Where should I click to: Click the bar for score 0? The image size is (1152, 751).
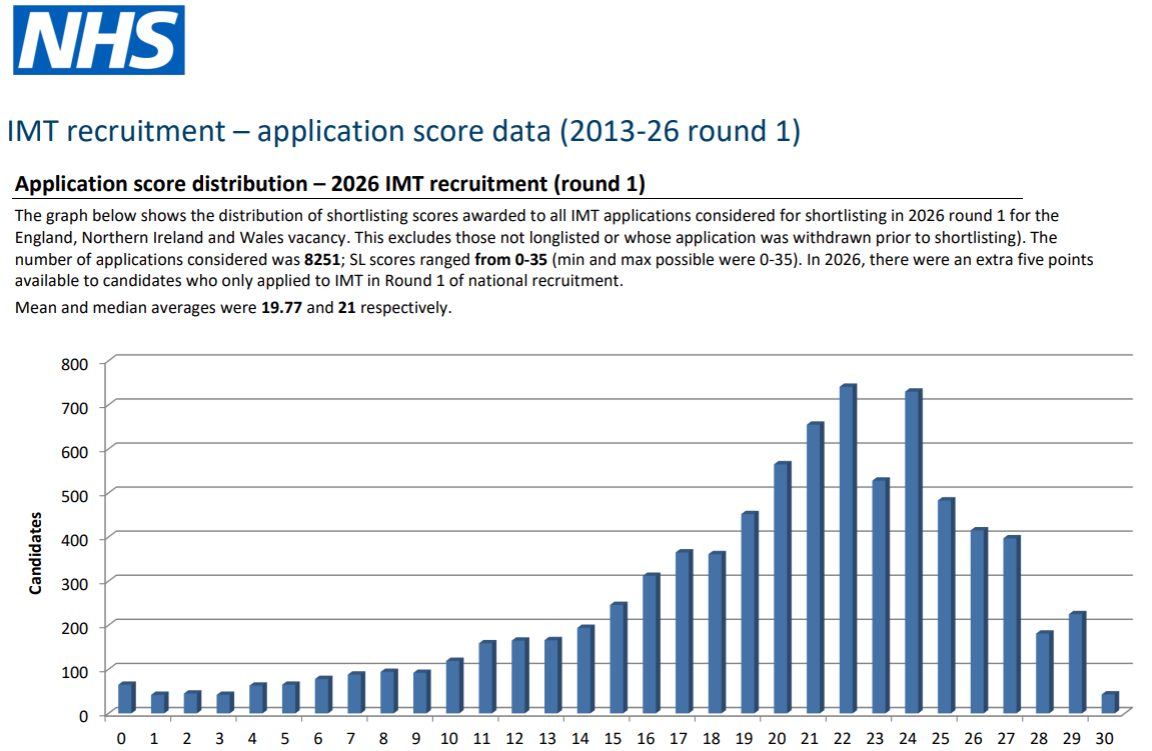(125, 698)
